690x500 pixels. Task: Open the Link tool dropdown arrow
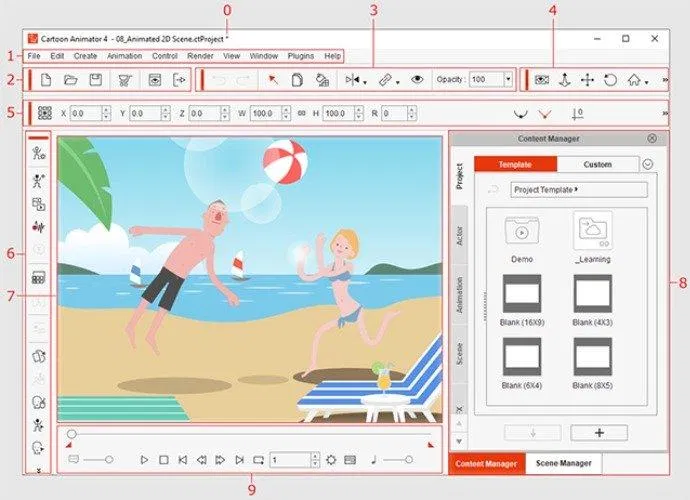397,83
